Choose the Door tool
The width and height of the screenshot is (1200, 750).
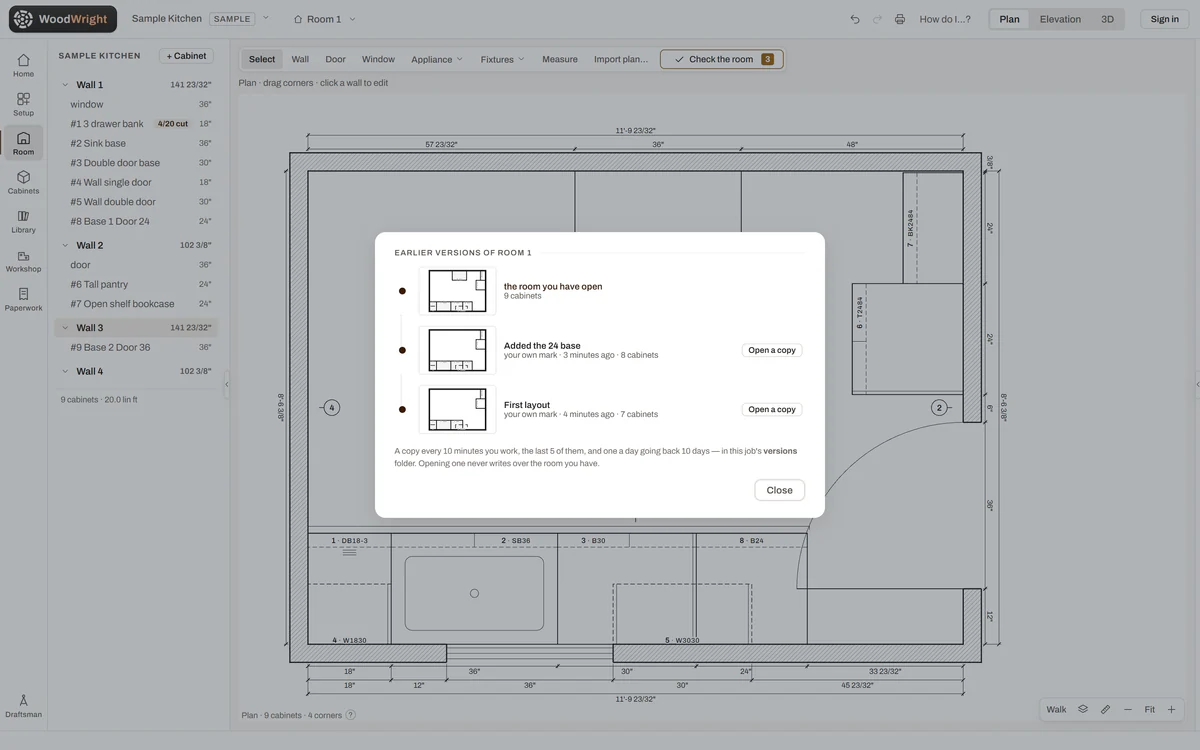point(336,59)
